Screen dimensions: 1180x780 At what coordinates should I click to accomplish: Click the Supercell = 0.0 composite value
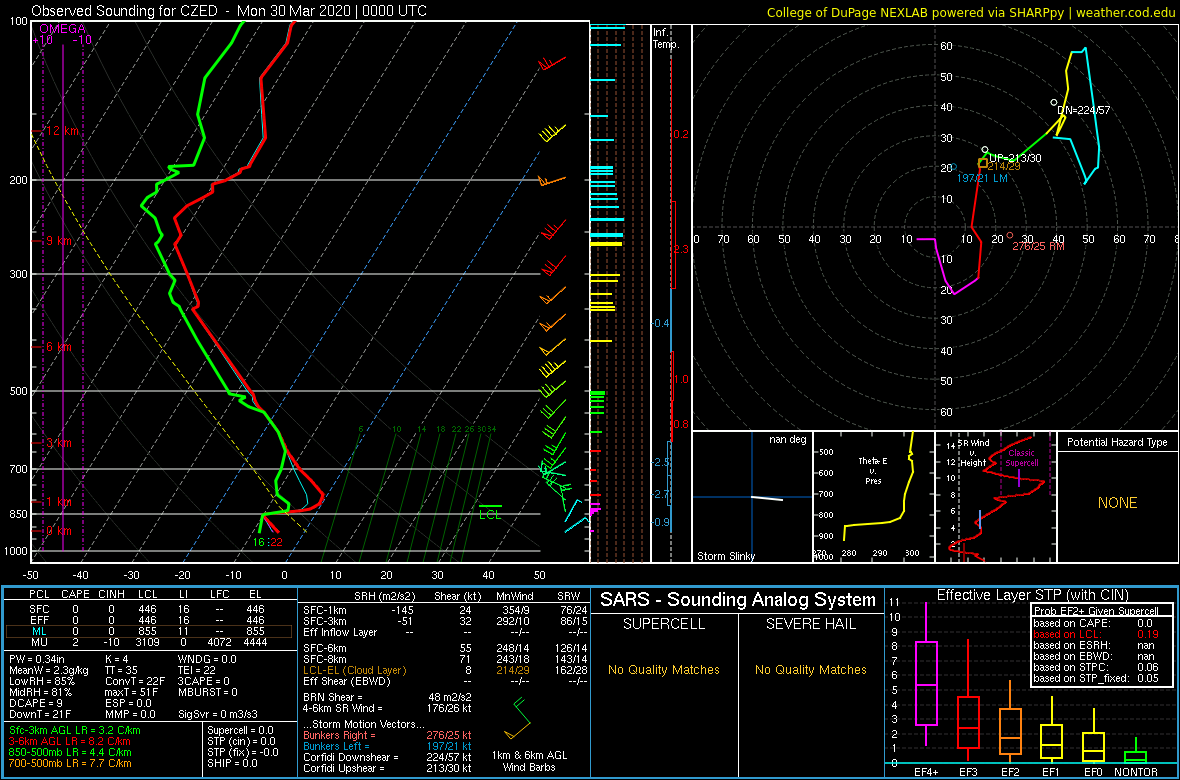pos(241,730)
